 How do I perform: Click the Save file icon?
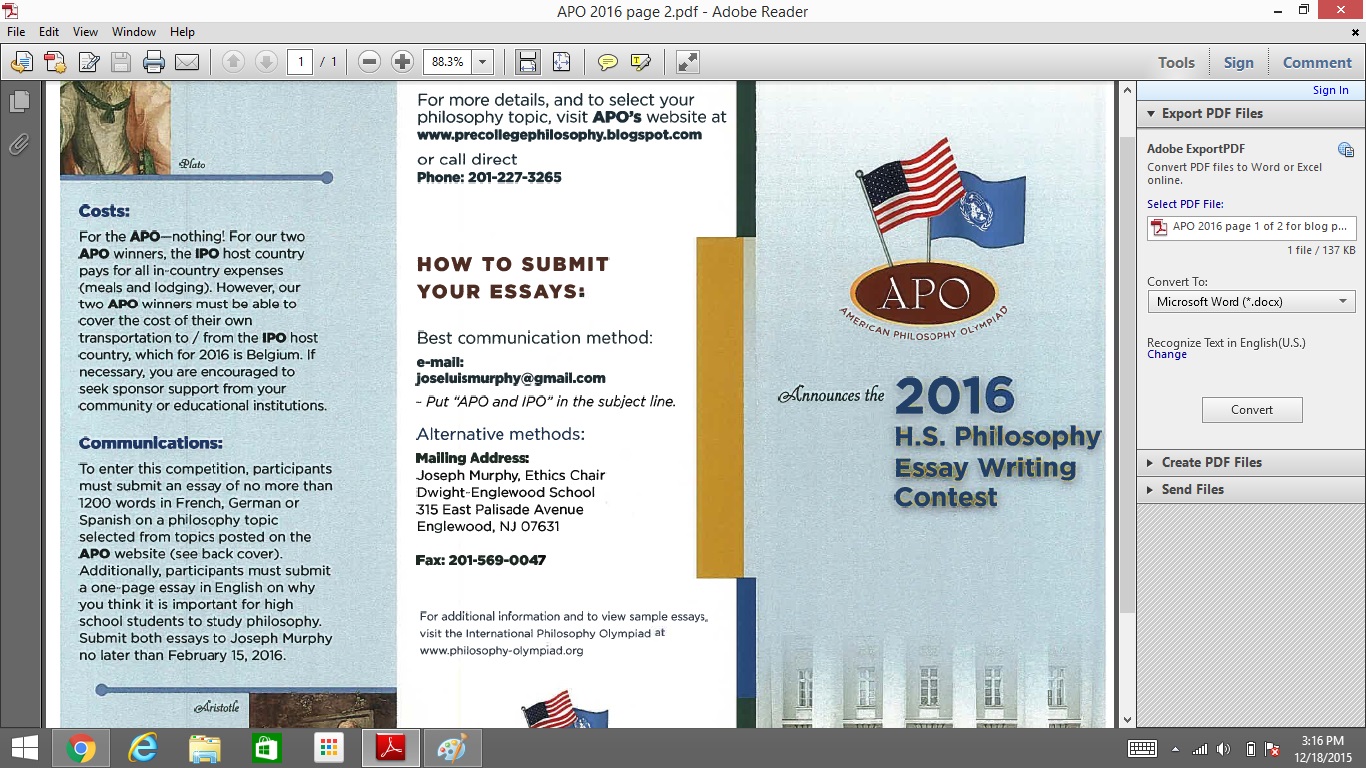[x=121, y=62]
